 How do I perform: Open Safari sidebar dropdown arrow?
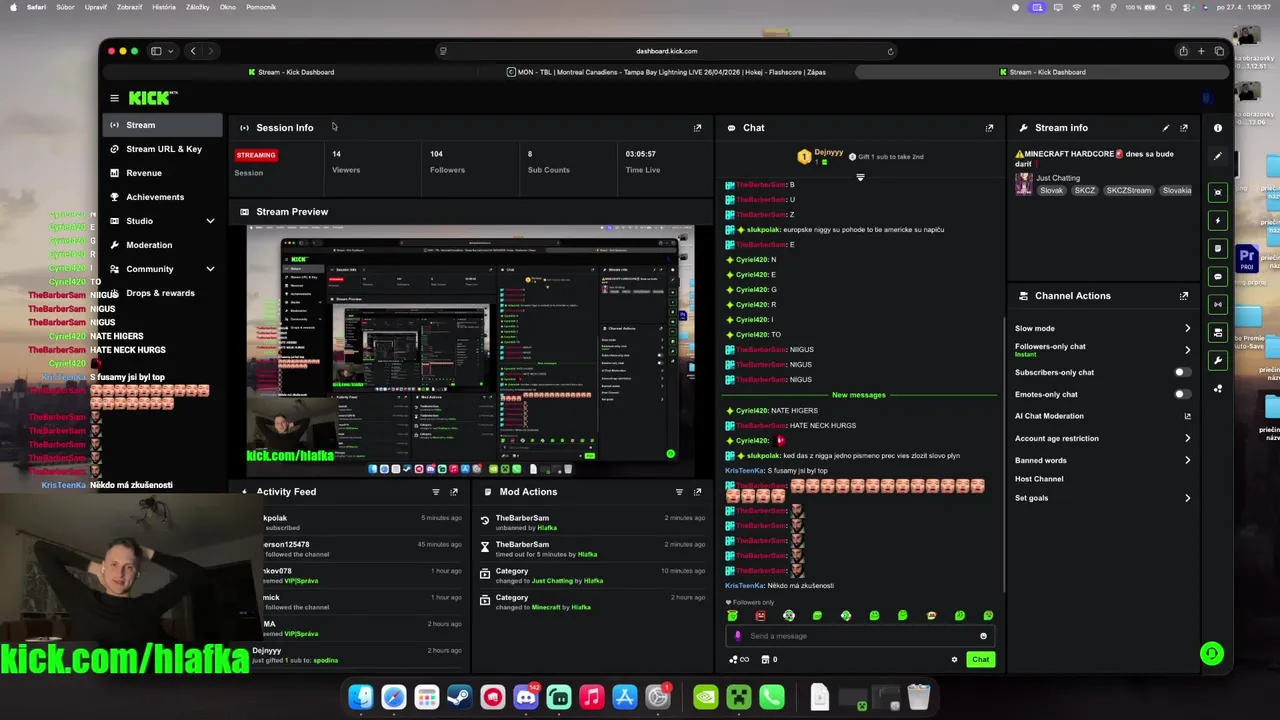[x=171, y=51]
